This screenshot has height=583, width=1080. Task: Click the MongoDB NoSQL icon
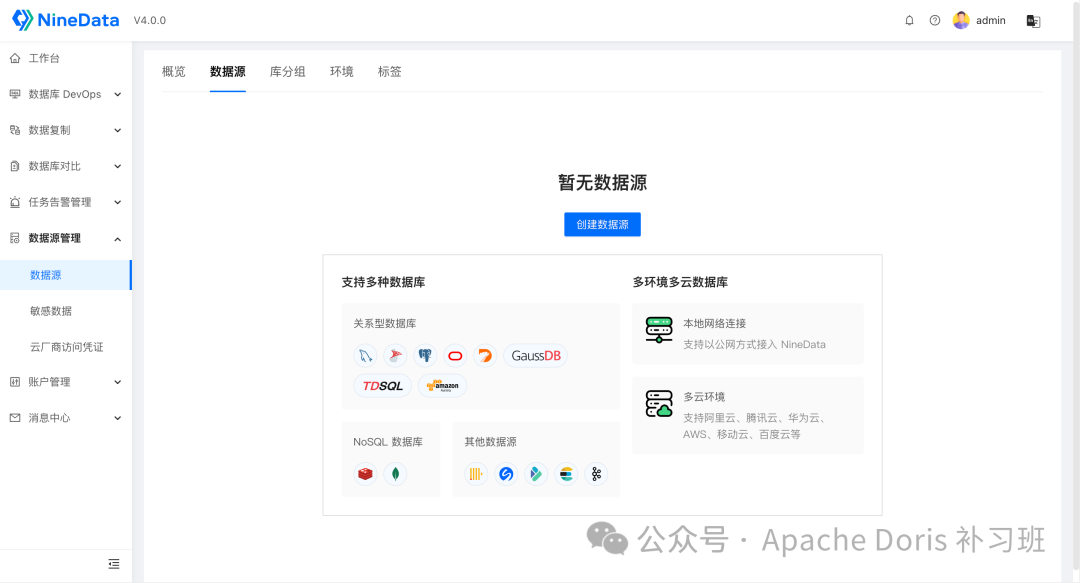coord(395,473)
